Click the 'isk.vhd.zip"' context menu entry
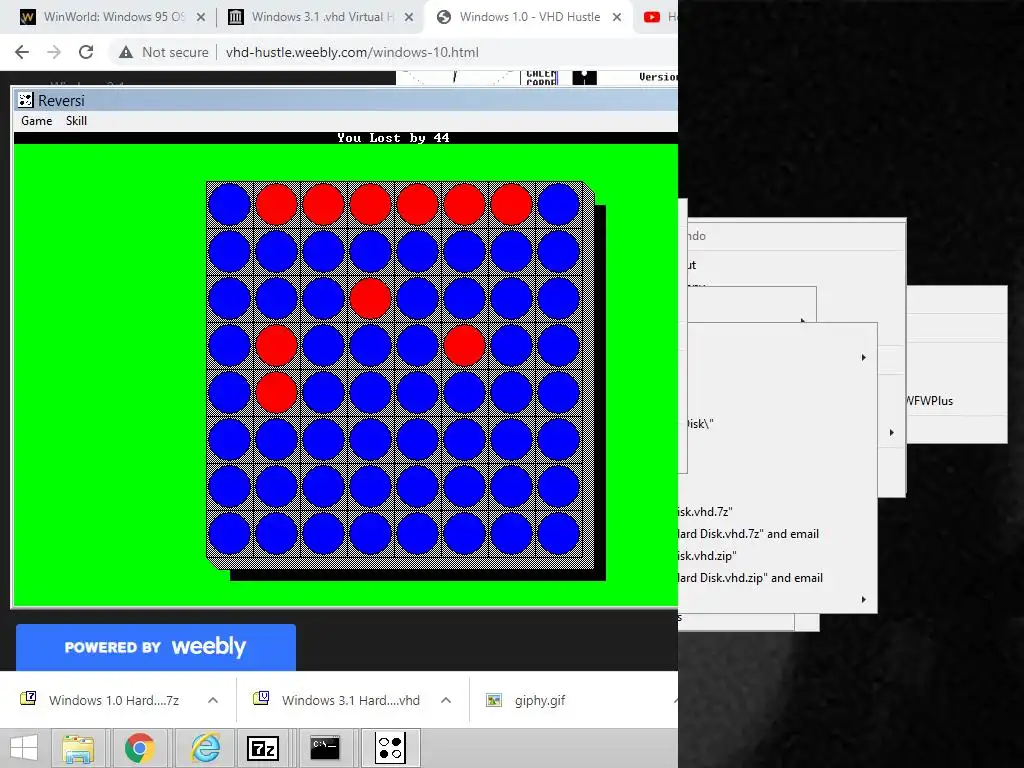Image resolution: width=1024 pixels, height=768 pixels. [707, 556]
